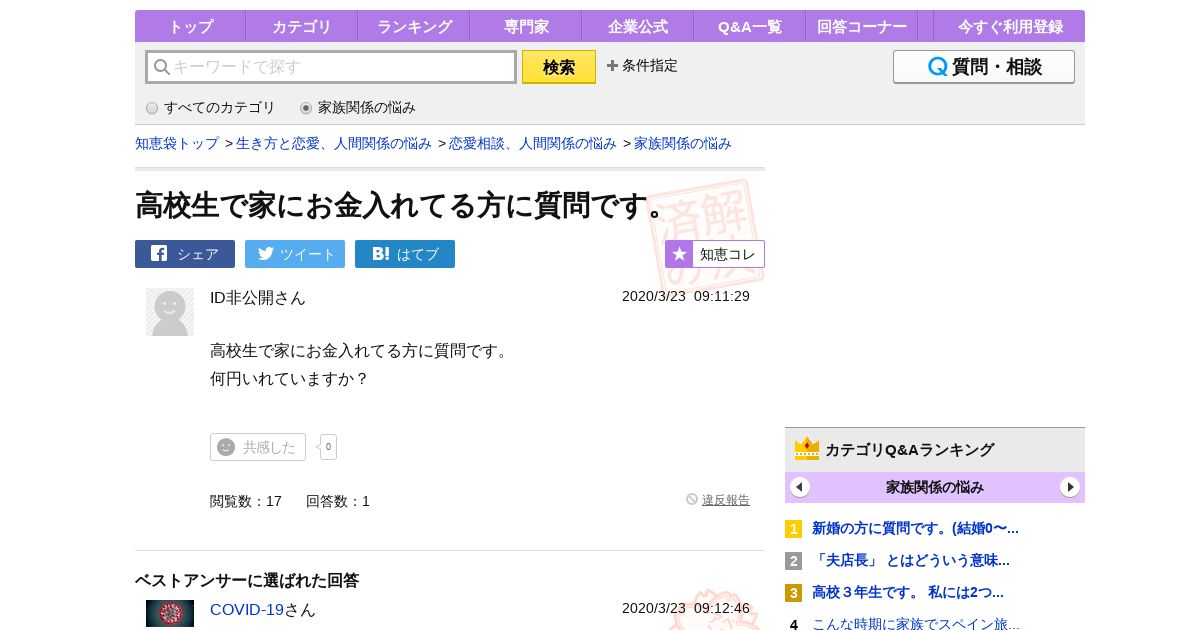
Task: Switch to the 専門家 tab
Action: point(526,27)
